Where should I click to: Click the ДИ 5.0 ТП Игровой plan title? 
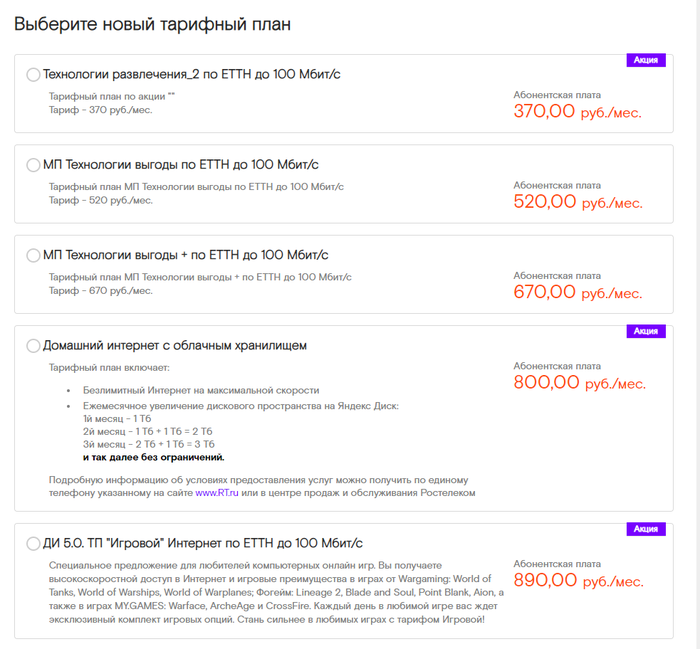pos(203,544)
